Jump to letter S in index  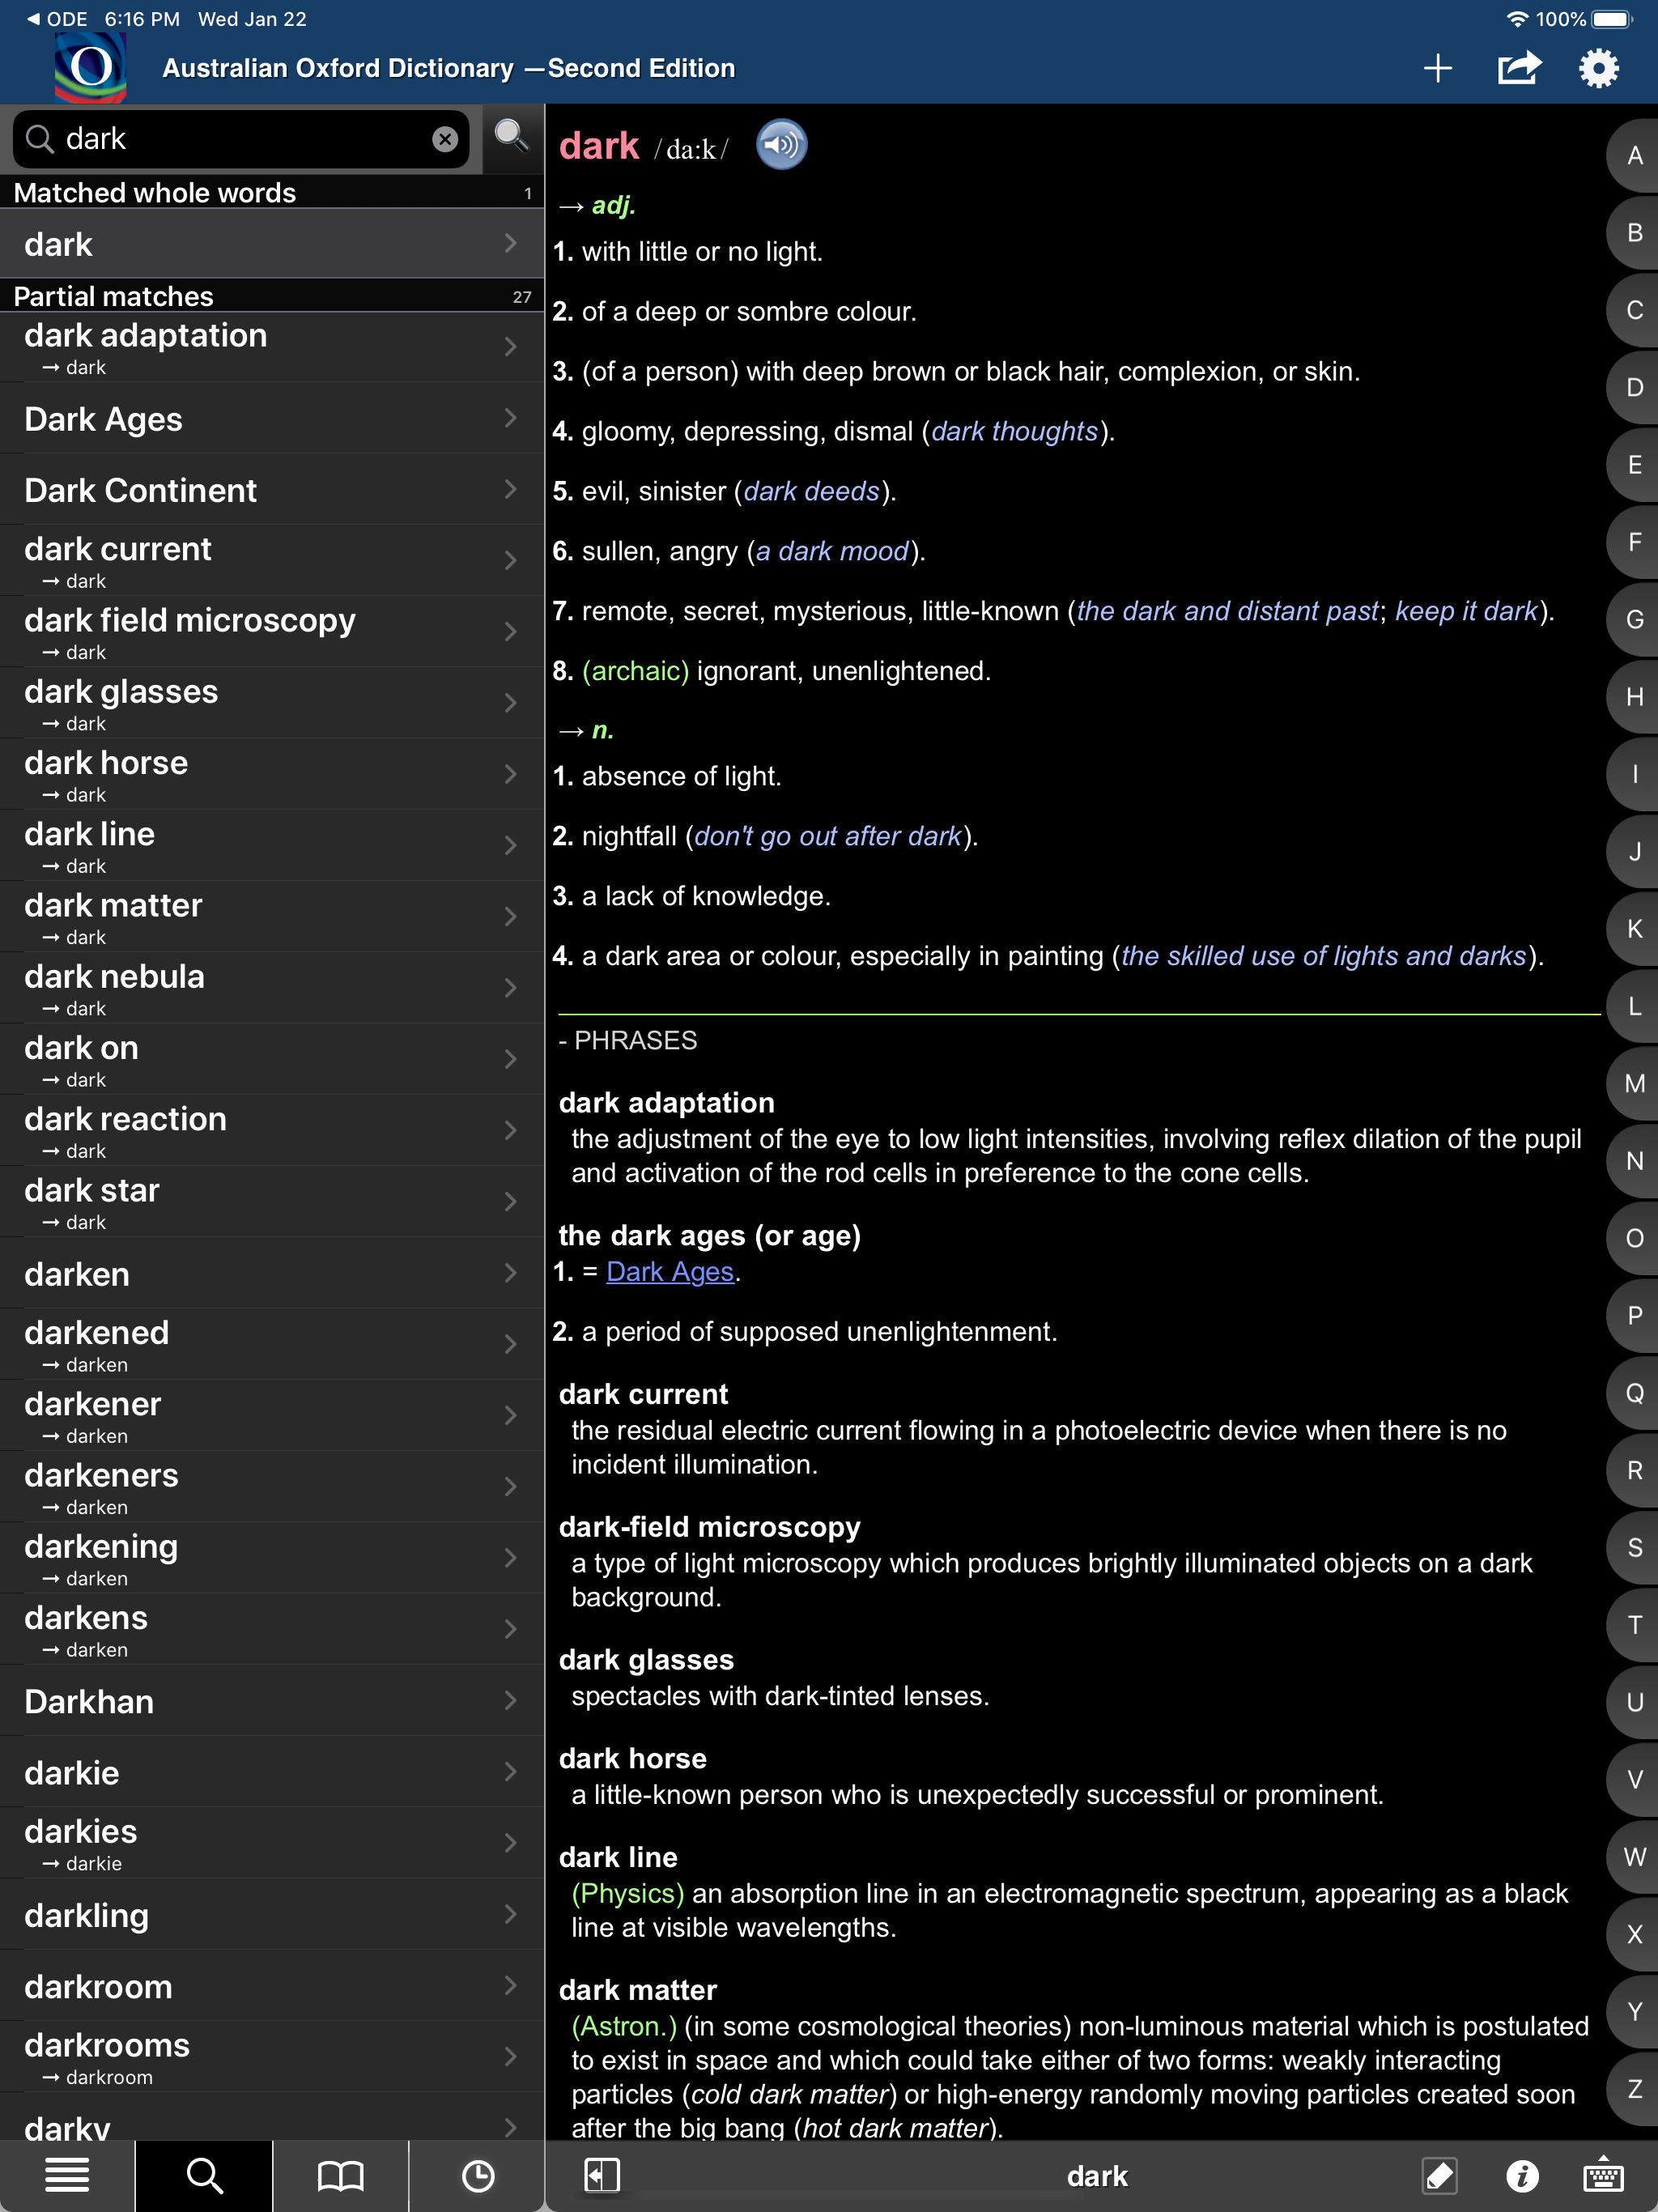coord(1634,1548)
